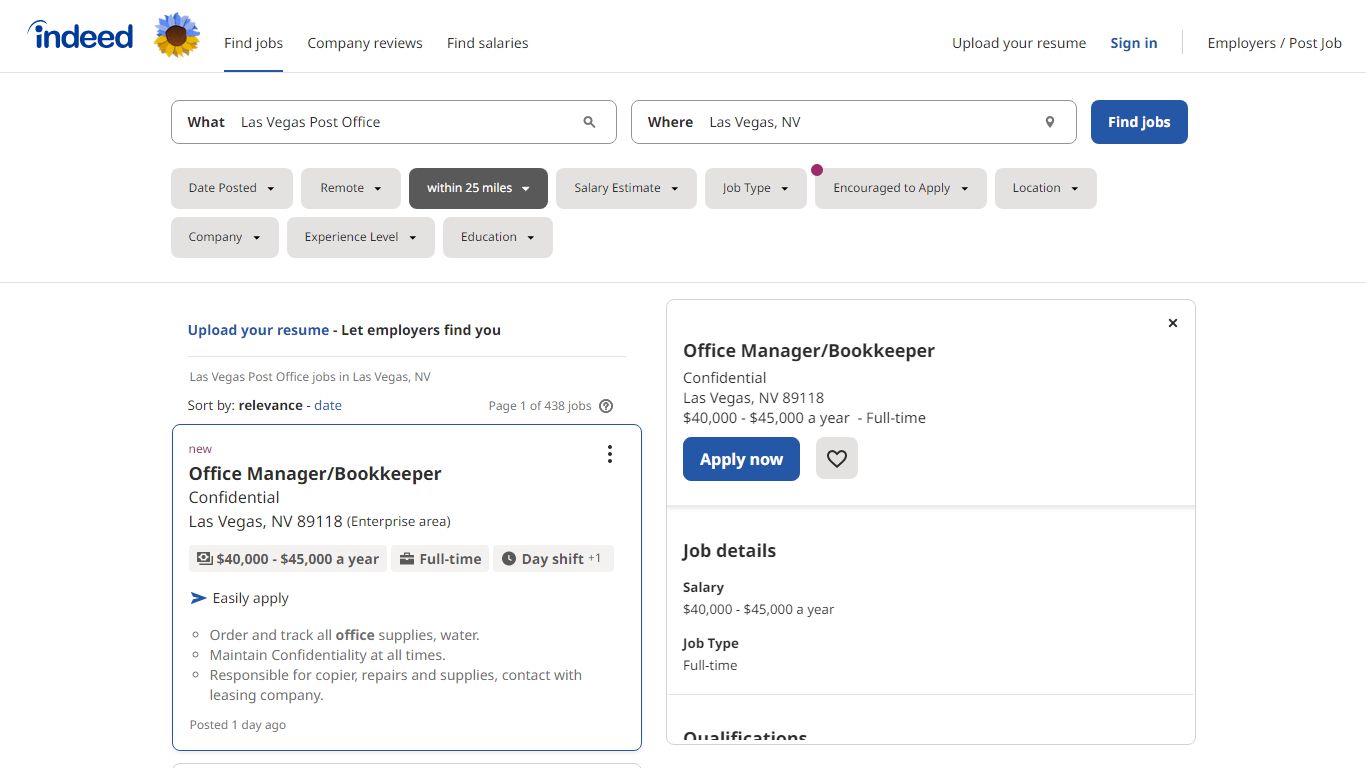Click Office Manager/Bookkeeper title in detail panel
The image size is (1366, 768).
[x=809, y=351]
